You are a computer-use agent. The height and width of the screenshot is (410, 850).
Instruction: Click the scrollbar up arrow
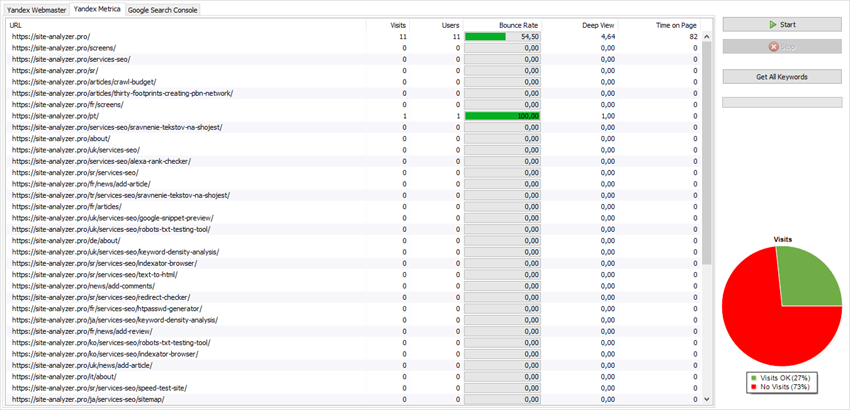point(706,36)
